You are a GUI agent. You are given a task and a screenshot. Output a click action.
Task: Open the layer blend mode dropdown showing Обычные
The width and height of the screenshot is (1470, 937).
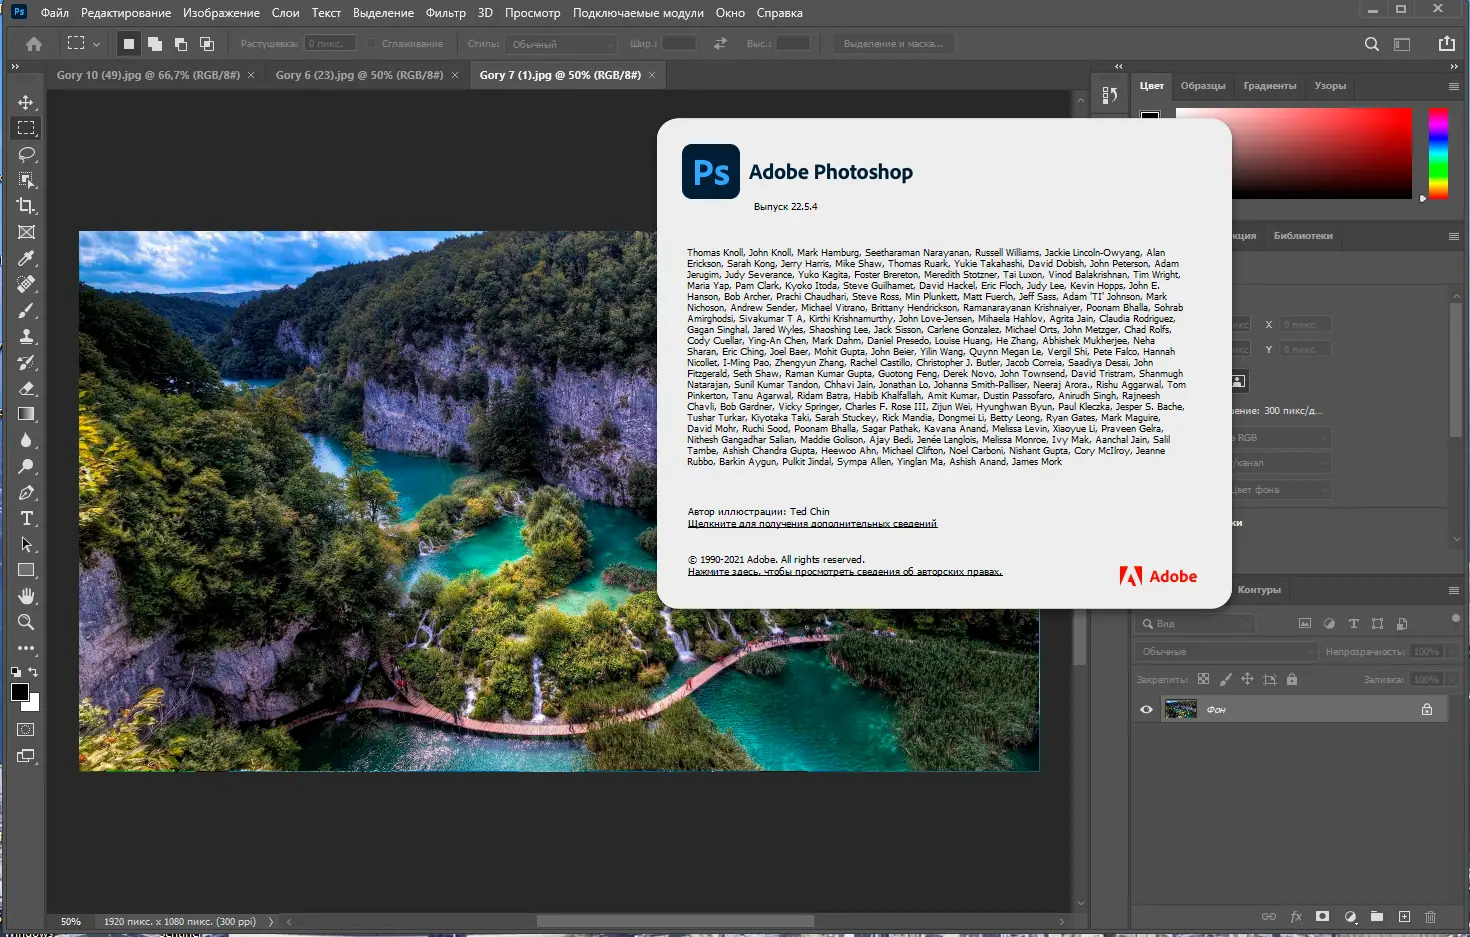click(1225, 650)
